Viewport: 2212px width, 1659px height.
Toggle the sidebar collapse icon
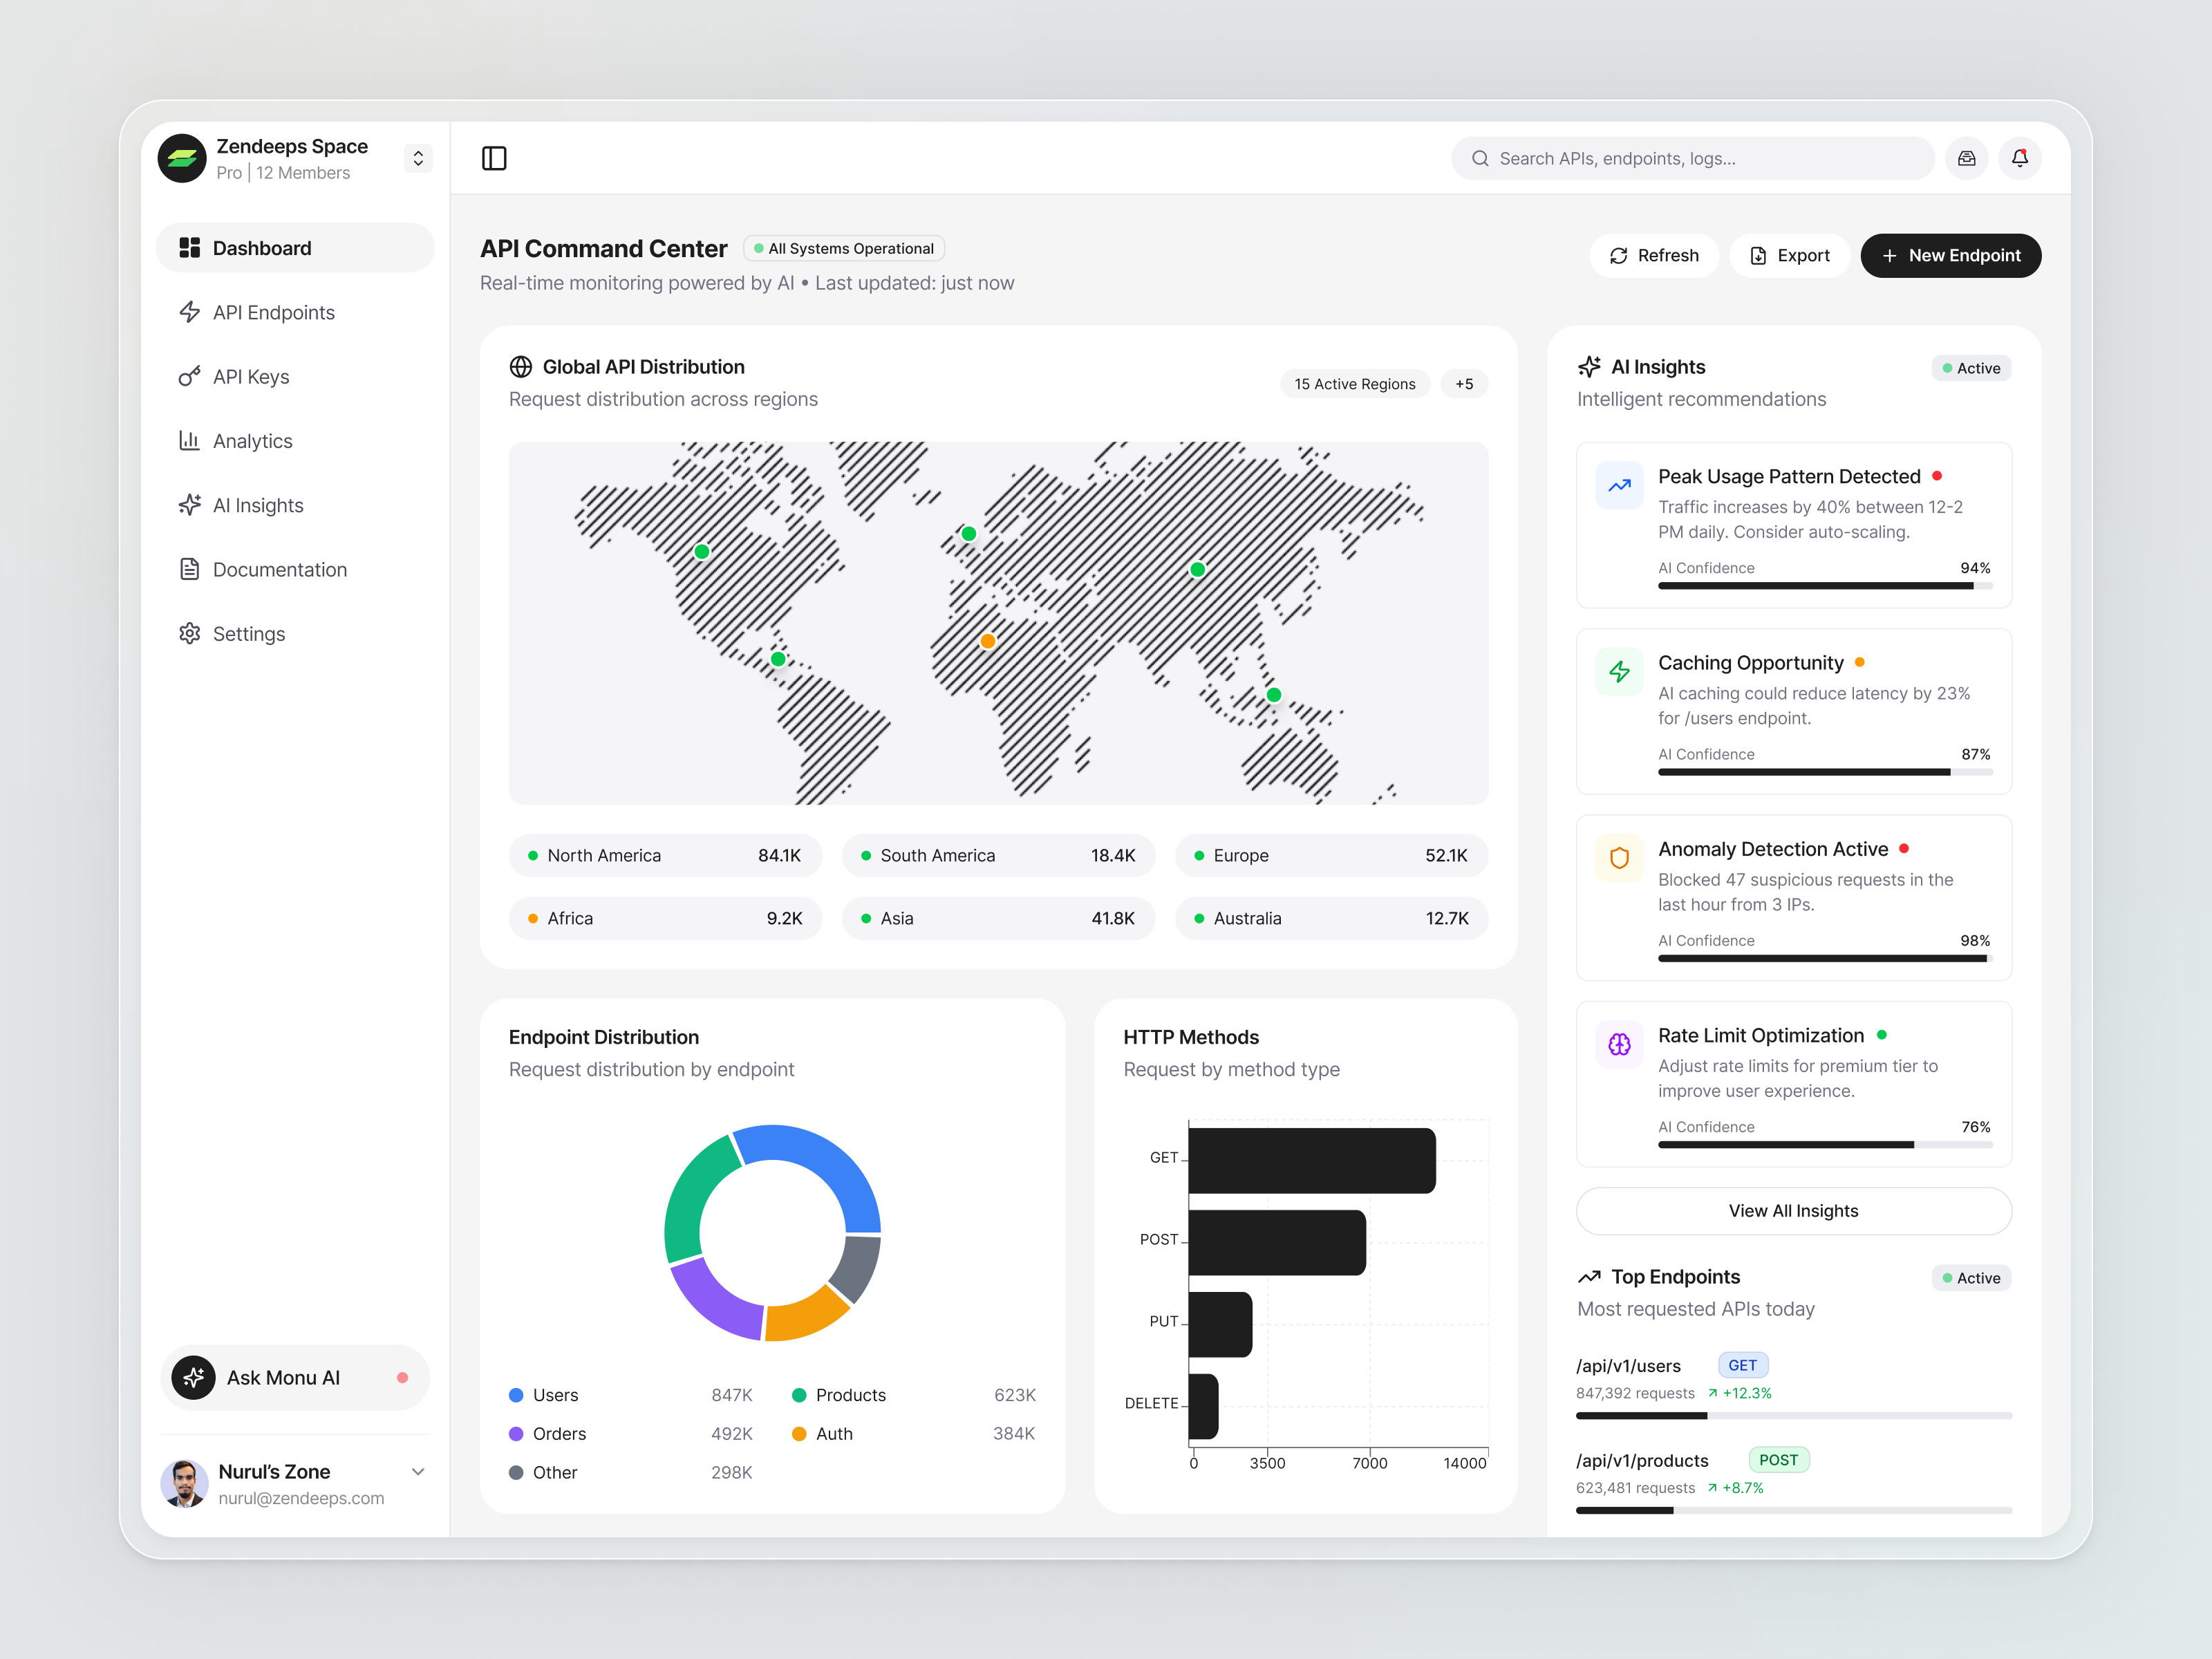tap(494, 158)
